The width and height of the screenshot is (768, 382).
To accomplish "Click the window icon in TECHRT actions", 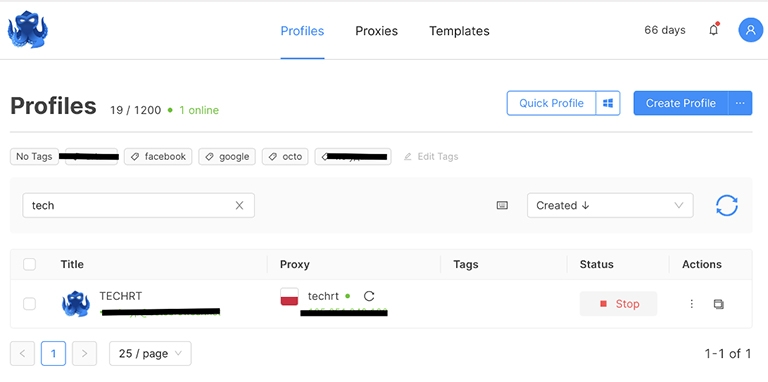I will [718, 304].
